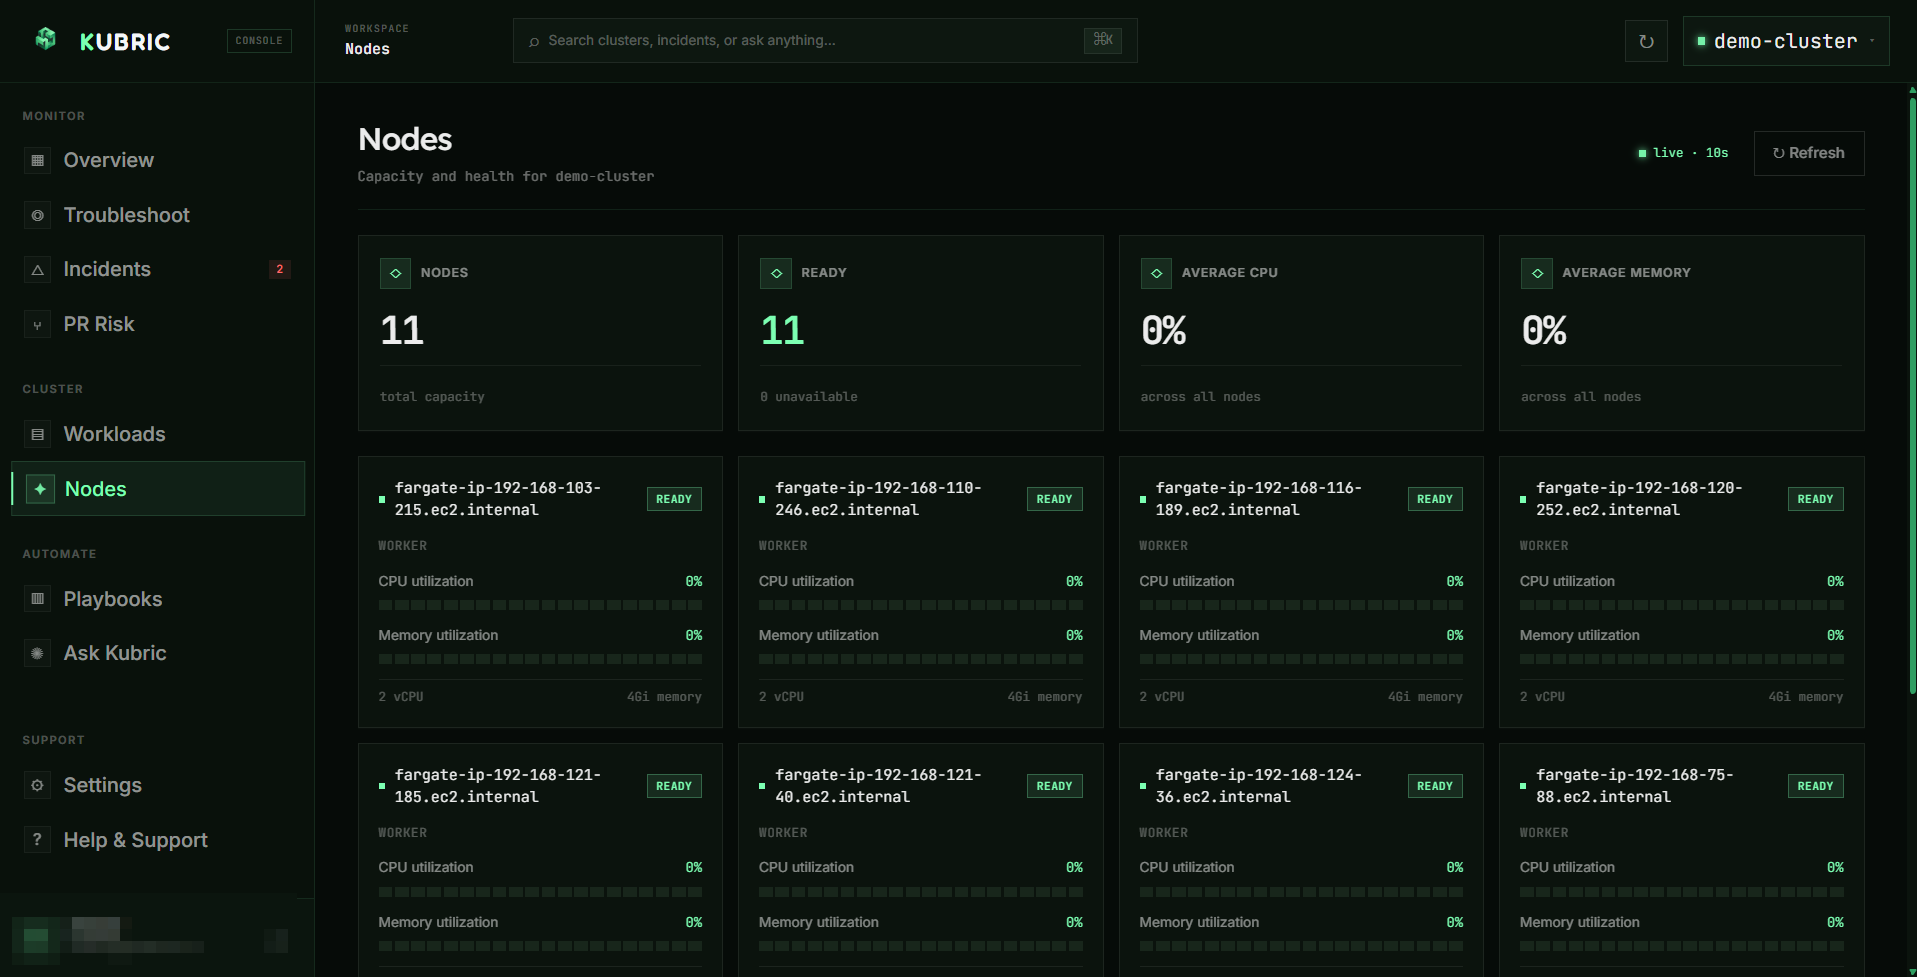Click READY badge for node 103-215

pyautogui.click(x=674, y=499)
